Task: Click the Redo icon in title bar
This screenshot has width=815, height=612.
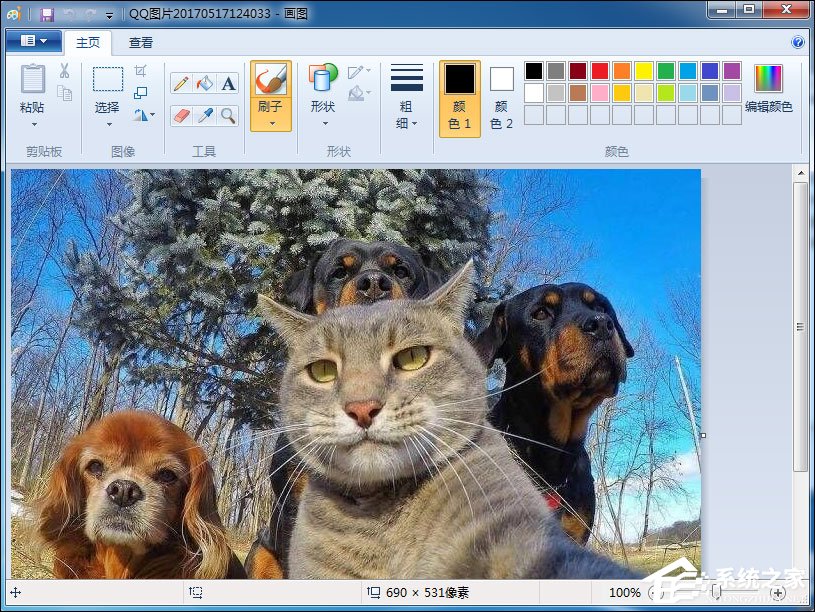Action: (89, 14)
